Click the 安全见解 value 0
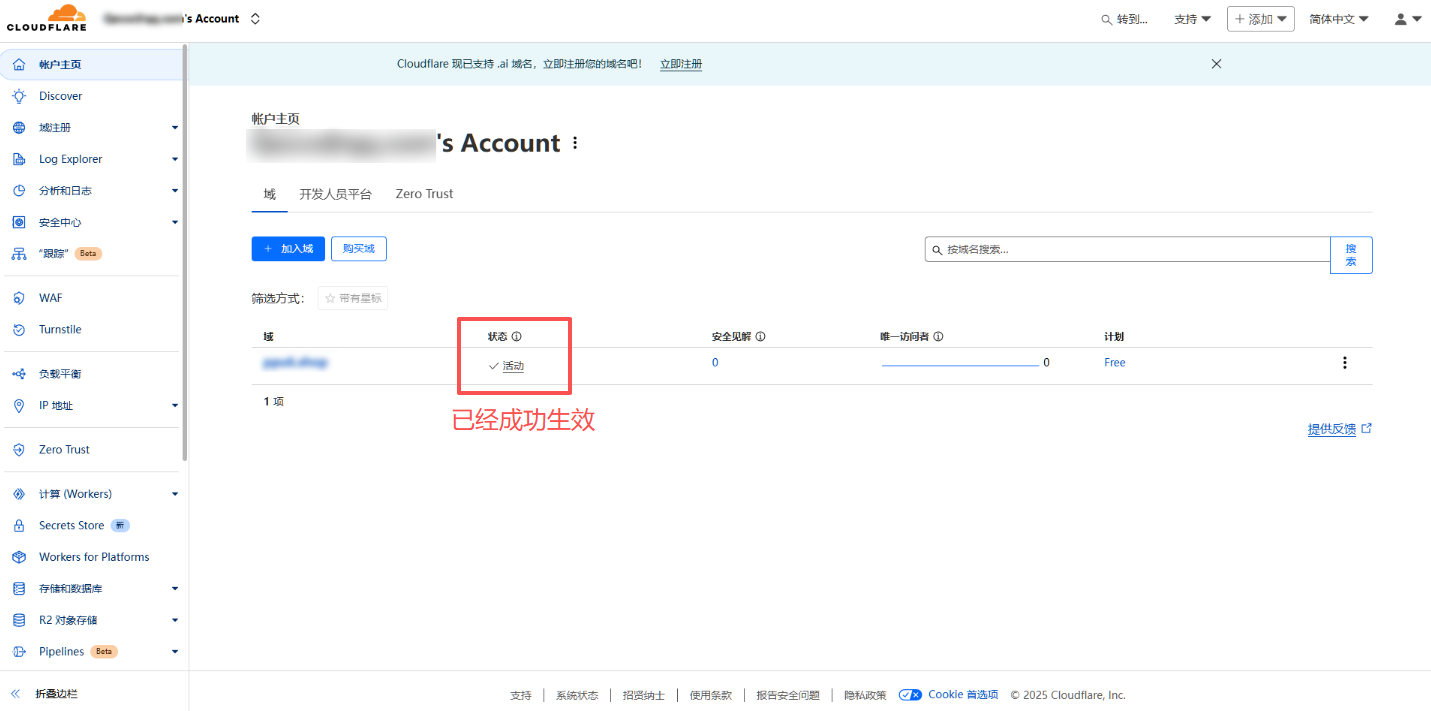Screen dimensions: 1431x711 coord(715,363)
